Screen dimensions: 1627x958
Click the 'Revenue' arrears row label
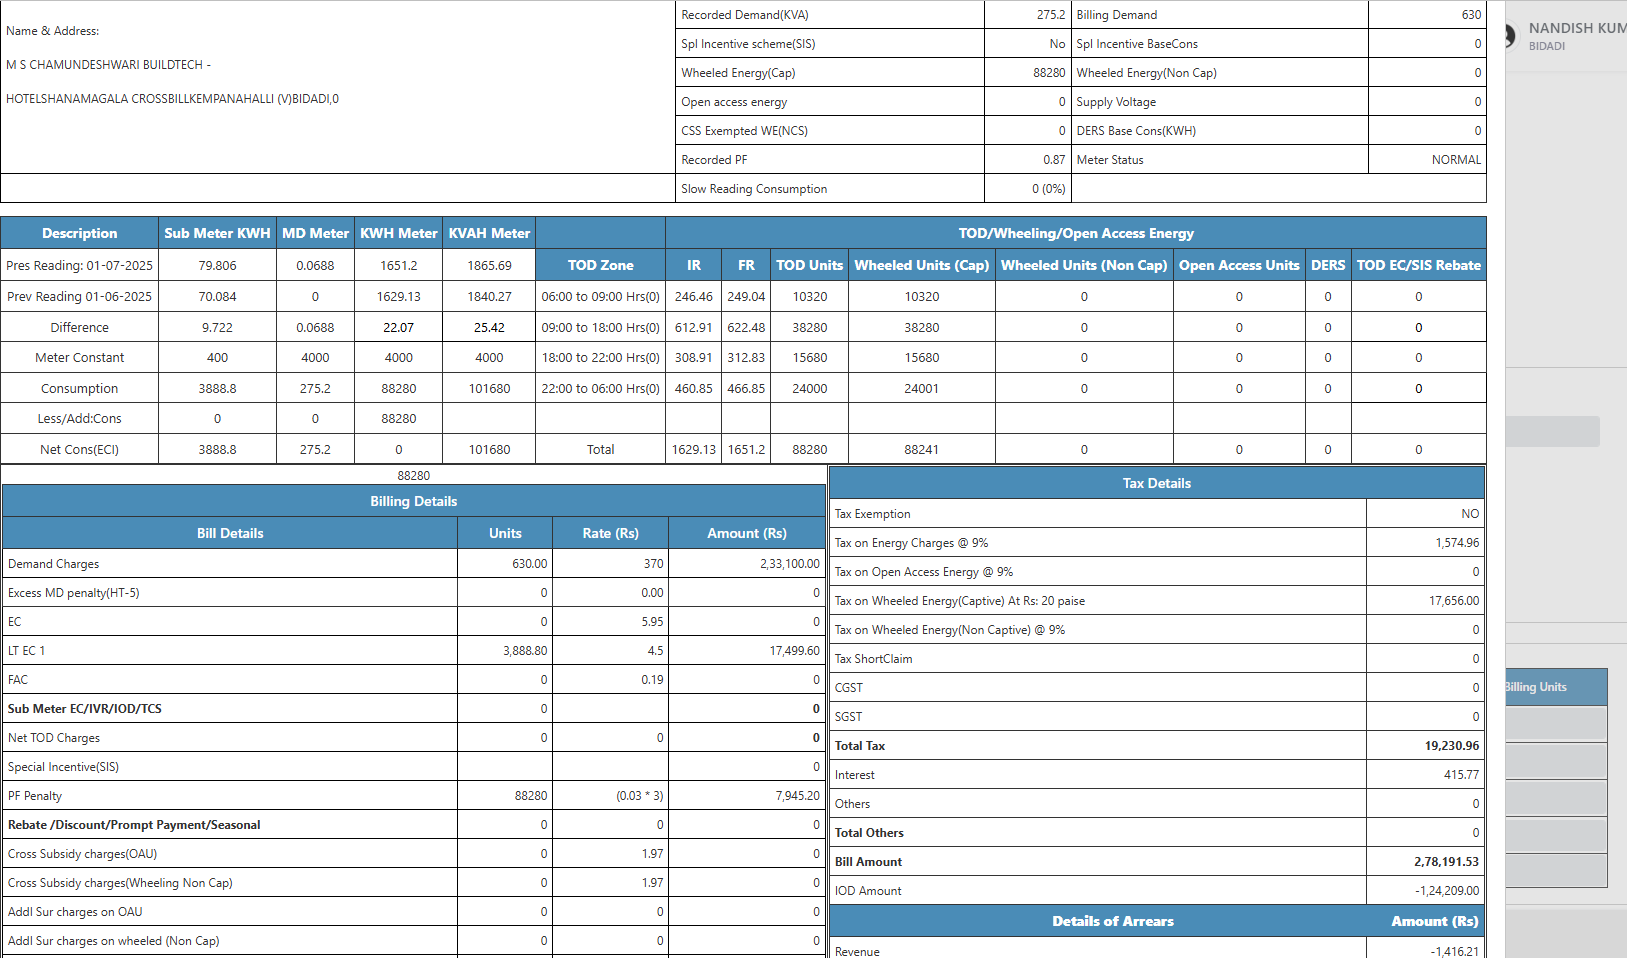[x=857, y=952]
